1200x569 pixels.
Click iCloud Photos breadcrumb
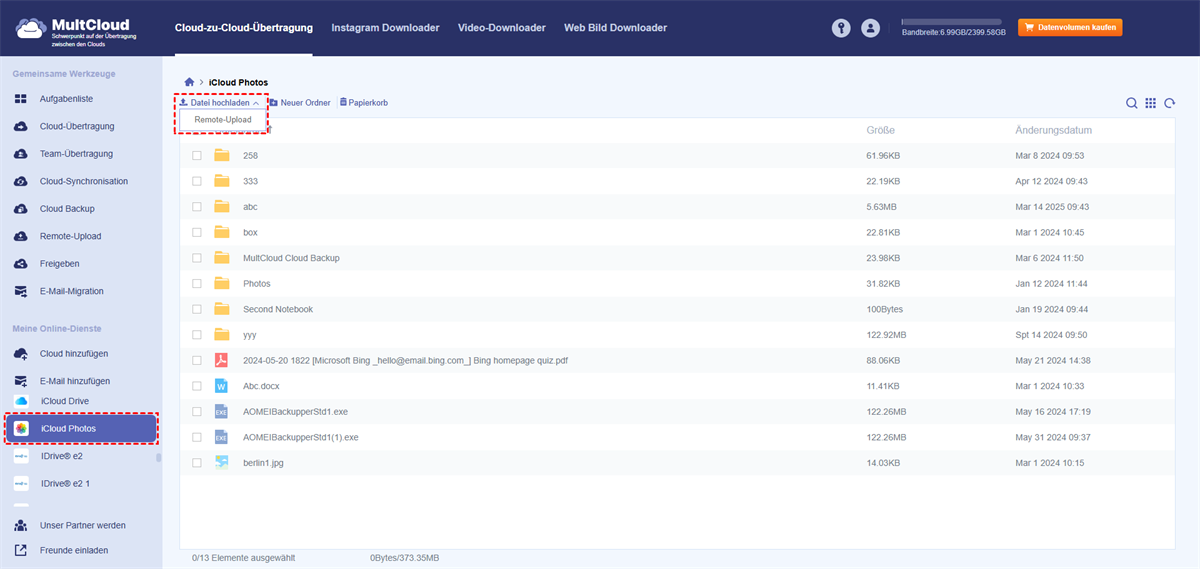[238, 82]
